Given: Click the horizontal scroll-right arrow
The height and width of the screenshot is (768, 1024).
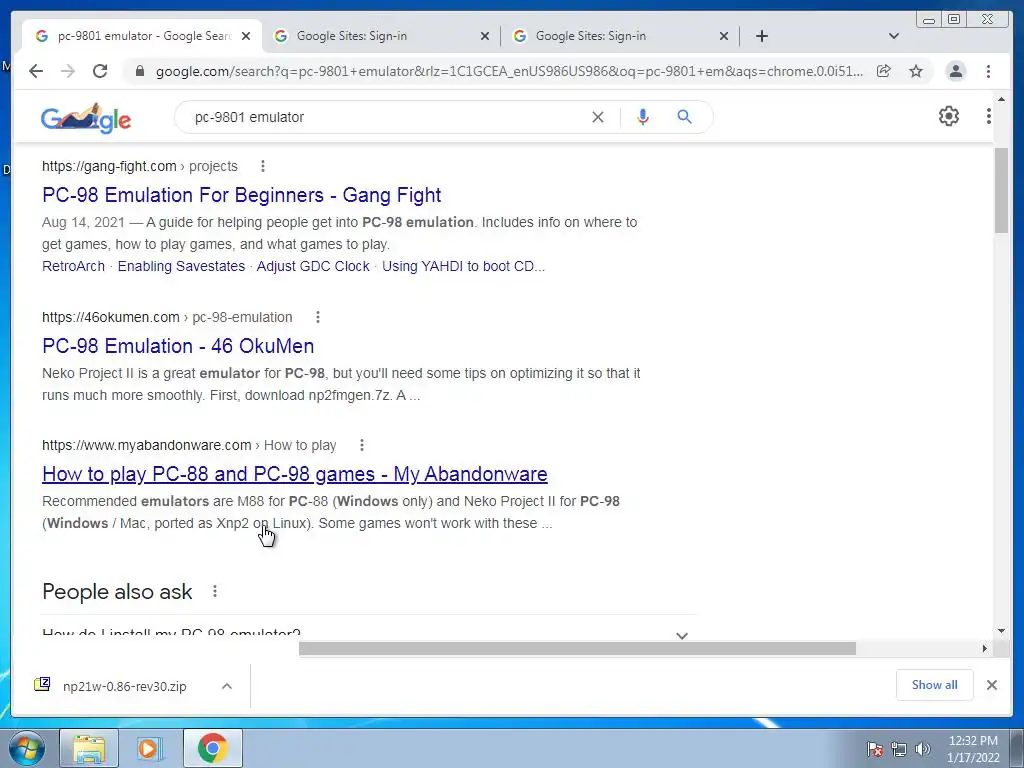Looking at the screenshot, I should coord(984,648).
